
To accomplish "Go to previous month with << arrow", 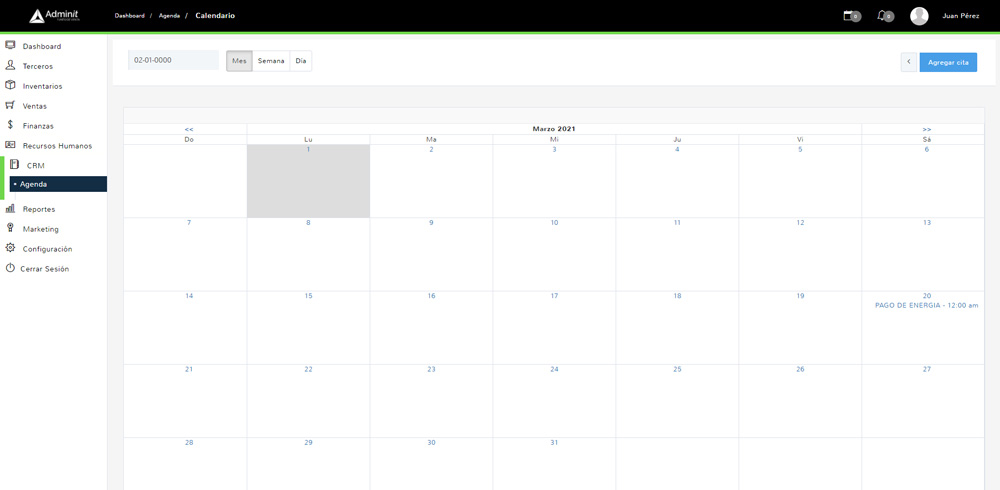I will pyautogui.click(x=189, y=129).
